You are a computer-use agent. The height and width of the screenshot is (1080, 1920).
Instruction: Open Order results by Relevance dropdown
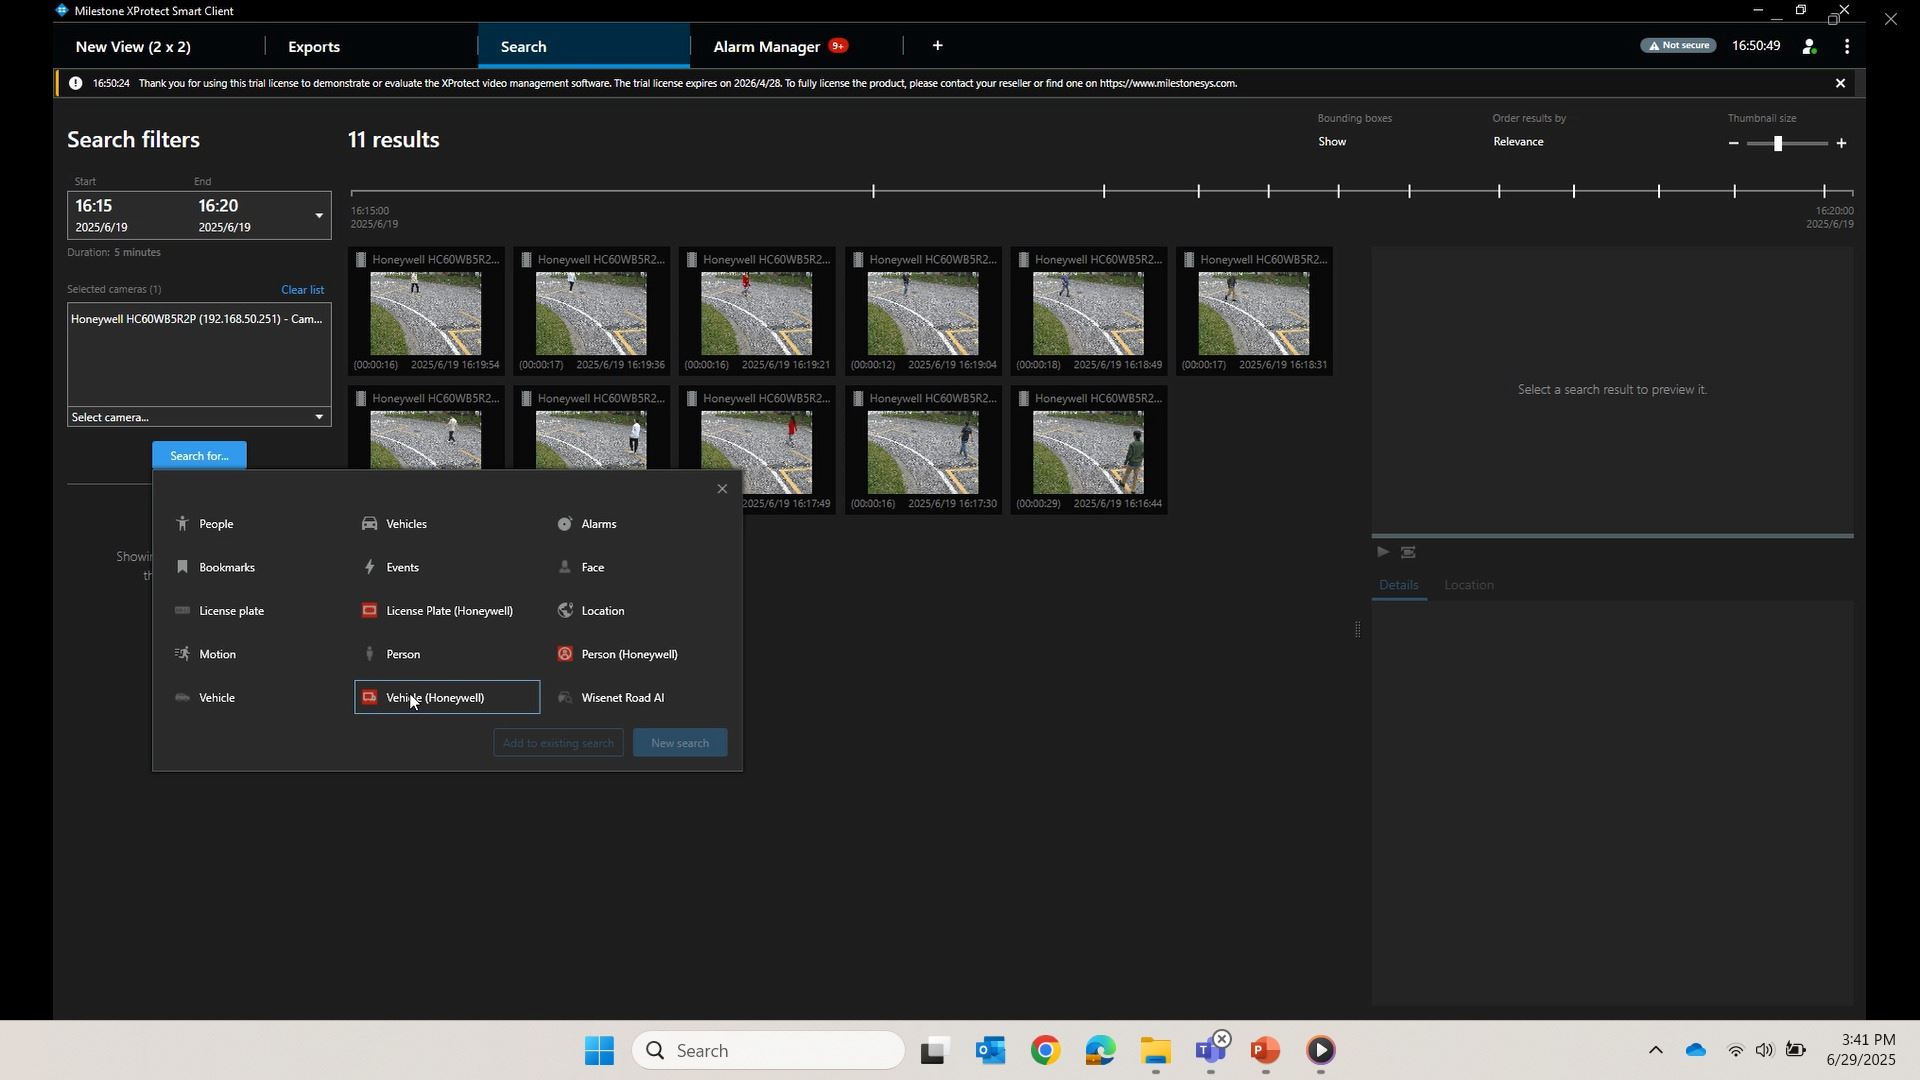[x=1518, y=142]
